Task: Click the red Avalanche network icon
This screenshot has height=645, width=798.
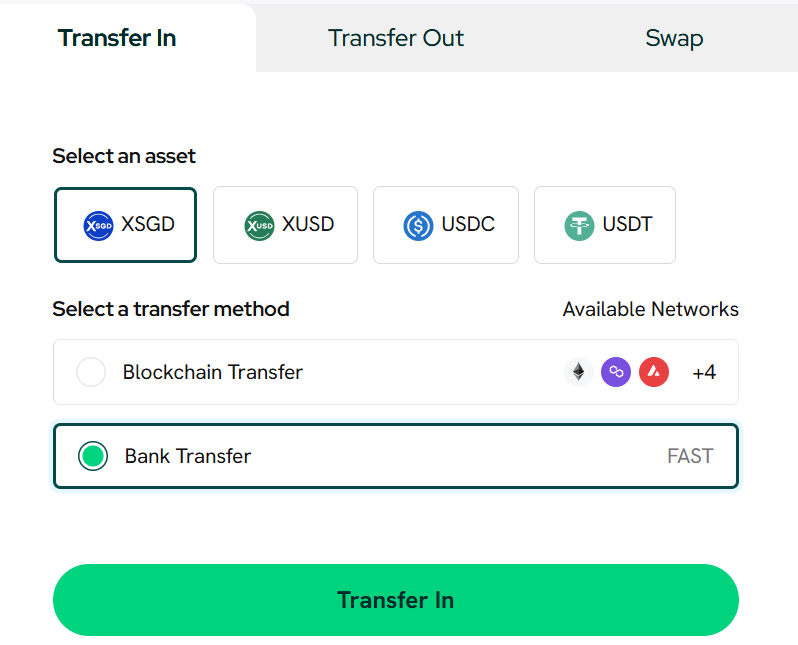Action: [x=654, y=373]
